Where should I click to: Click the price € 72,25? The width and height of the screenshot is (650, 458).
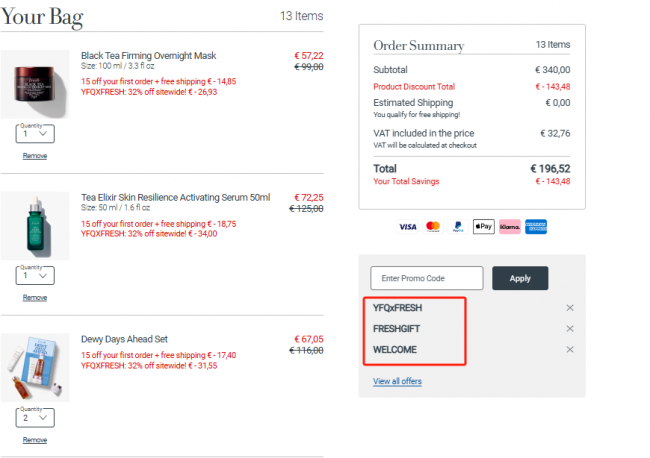[308, 197]
